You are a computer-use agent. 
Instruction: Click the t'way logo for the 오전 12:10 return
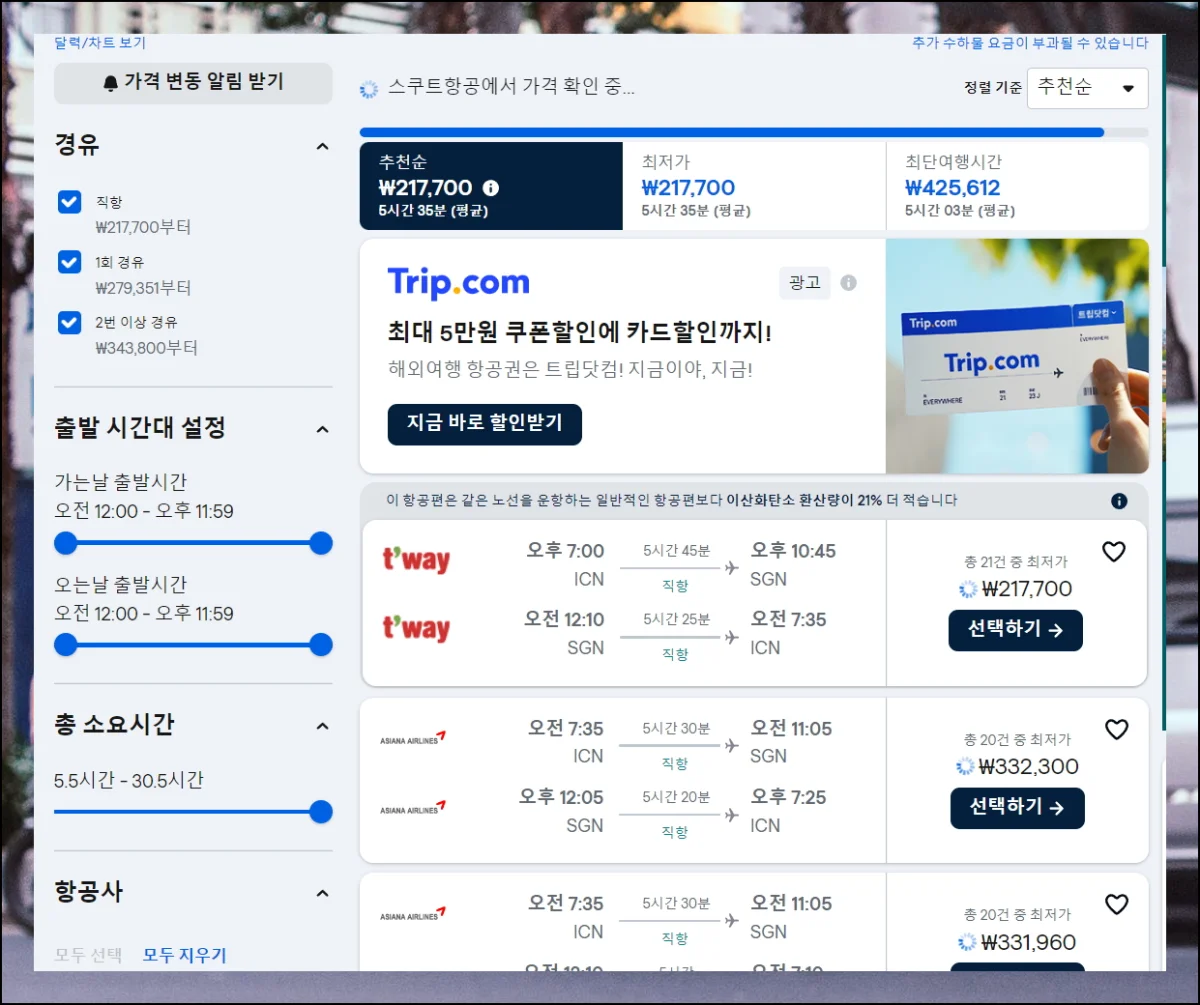click(417, 629)
